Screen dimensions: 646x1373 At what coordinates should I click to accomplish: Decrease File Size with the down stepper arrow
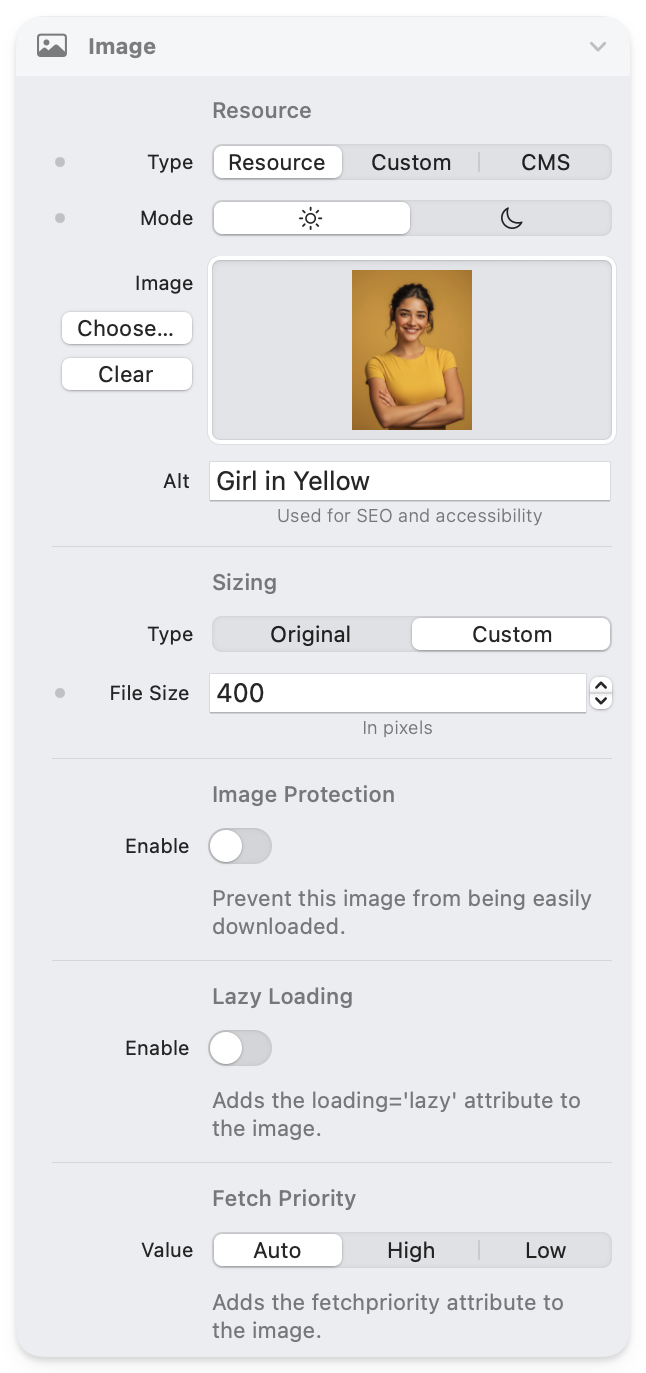pyautogui.click(x=601, y=701)
